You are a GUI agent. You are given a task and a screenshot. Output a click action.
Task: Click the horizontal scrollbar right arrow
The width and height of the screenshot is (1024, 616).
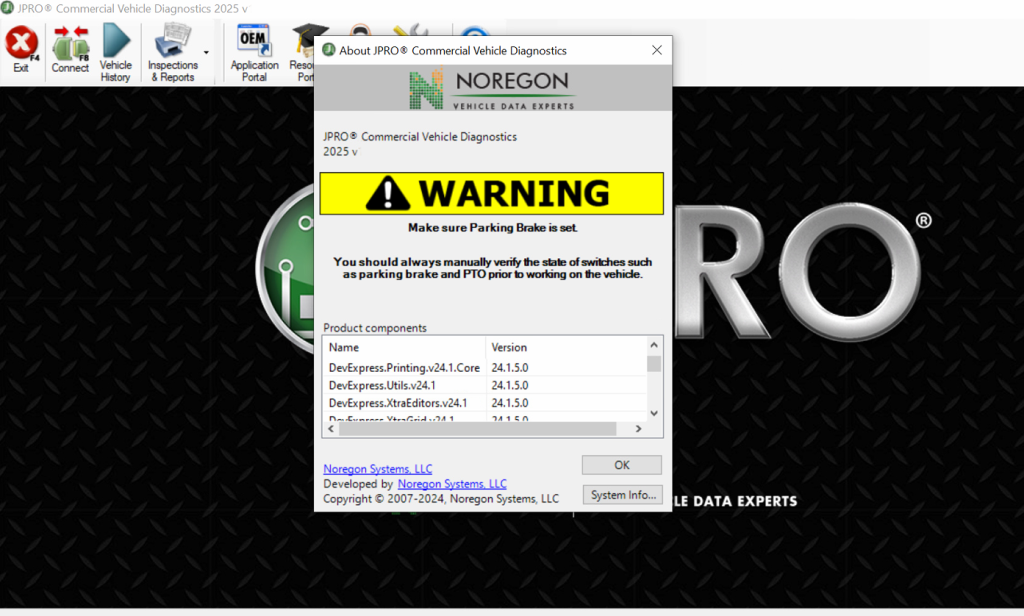(638, 429)
